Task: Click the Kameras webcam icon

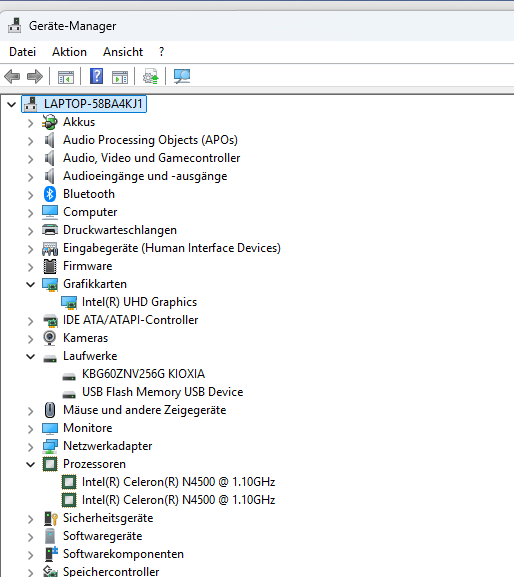Action: [50, 338]
